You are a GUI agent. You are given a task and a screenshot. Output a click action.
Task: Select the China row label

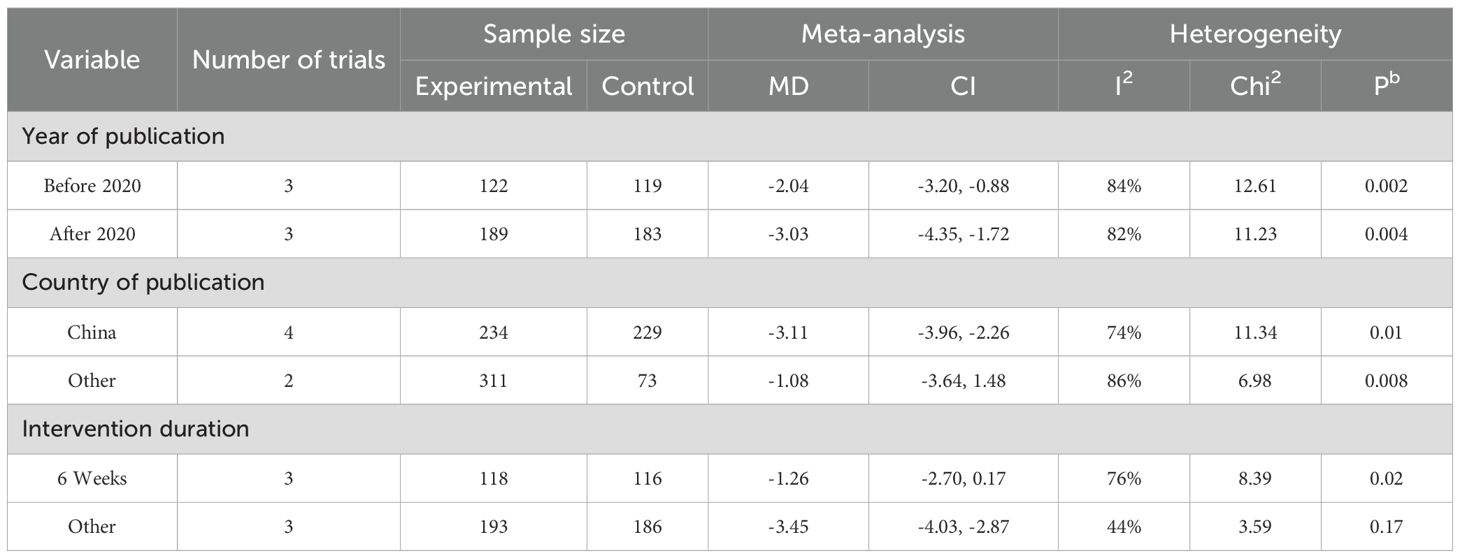(92, 332)
